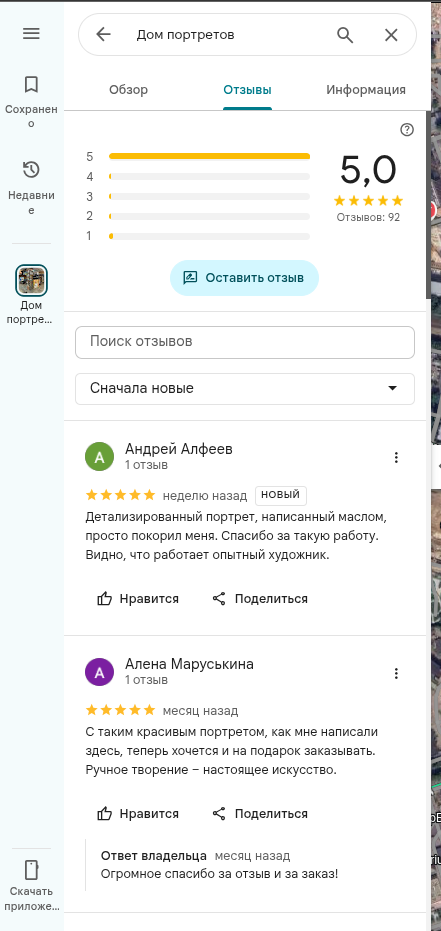
Task: Click Оставить отзыв button
Action: [245, 278]
